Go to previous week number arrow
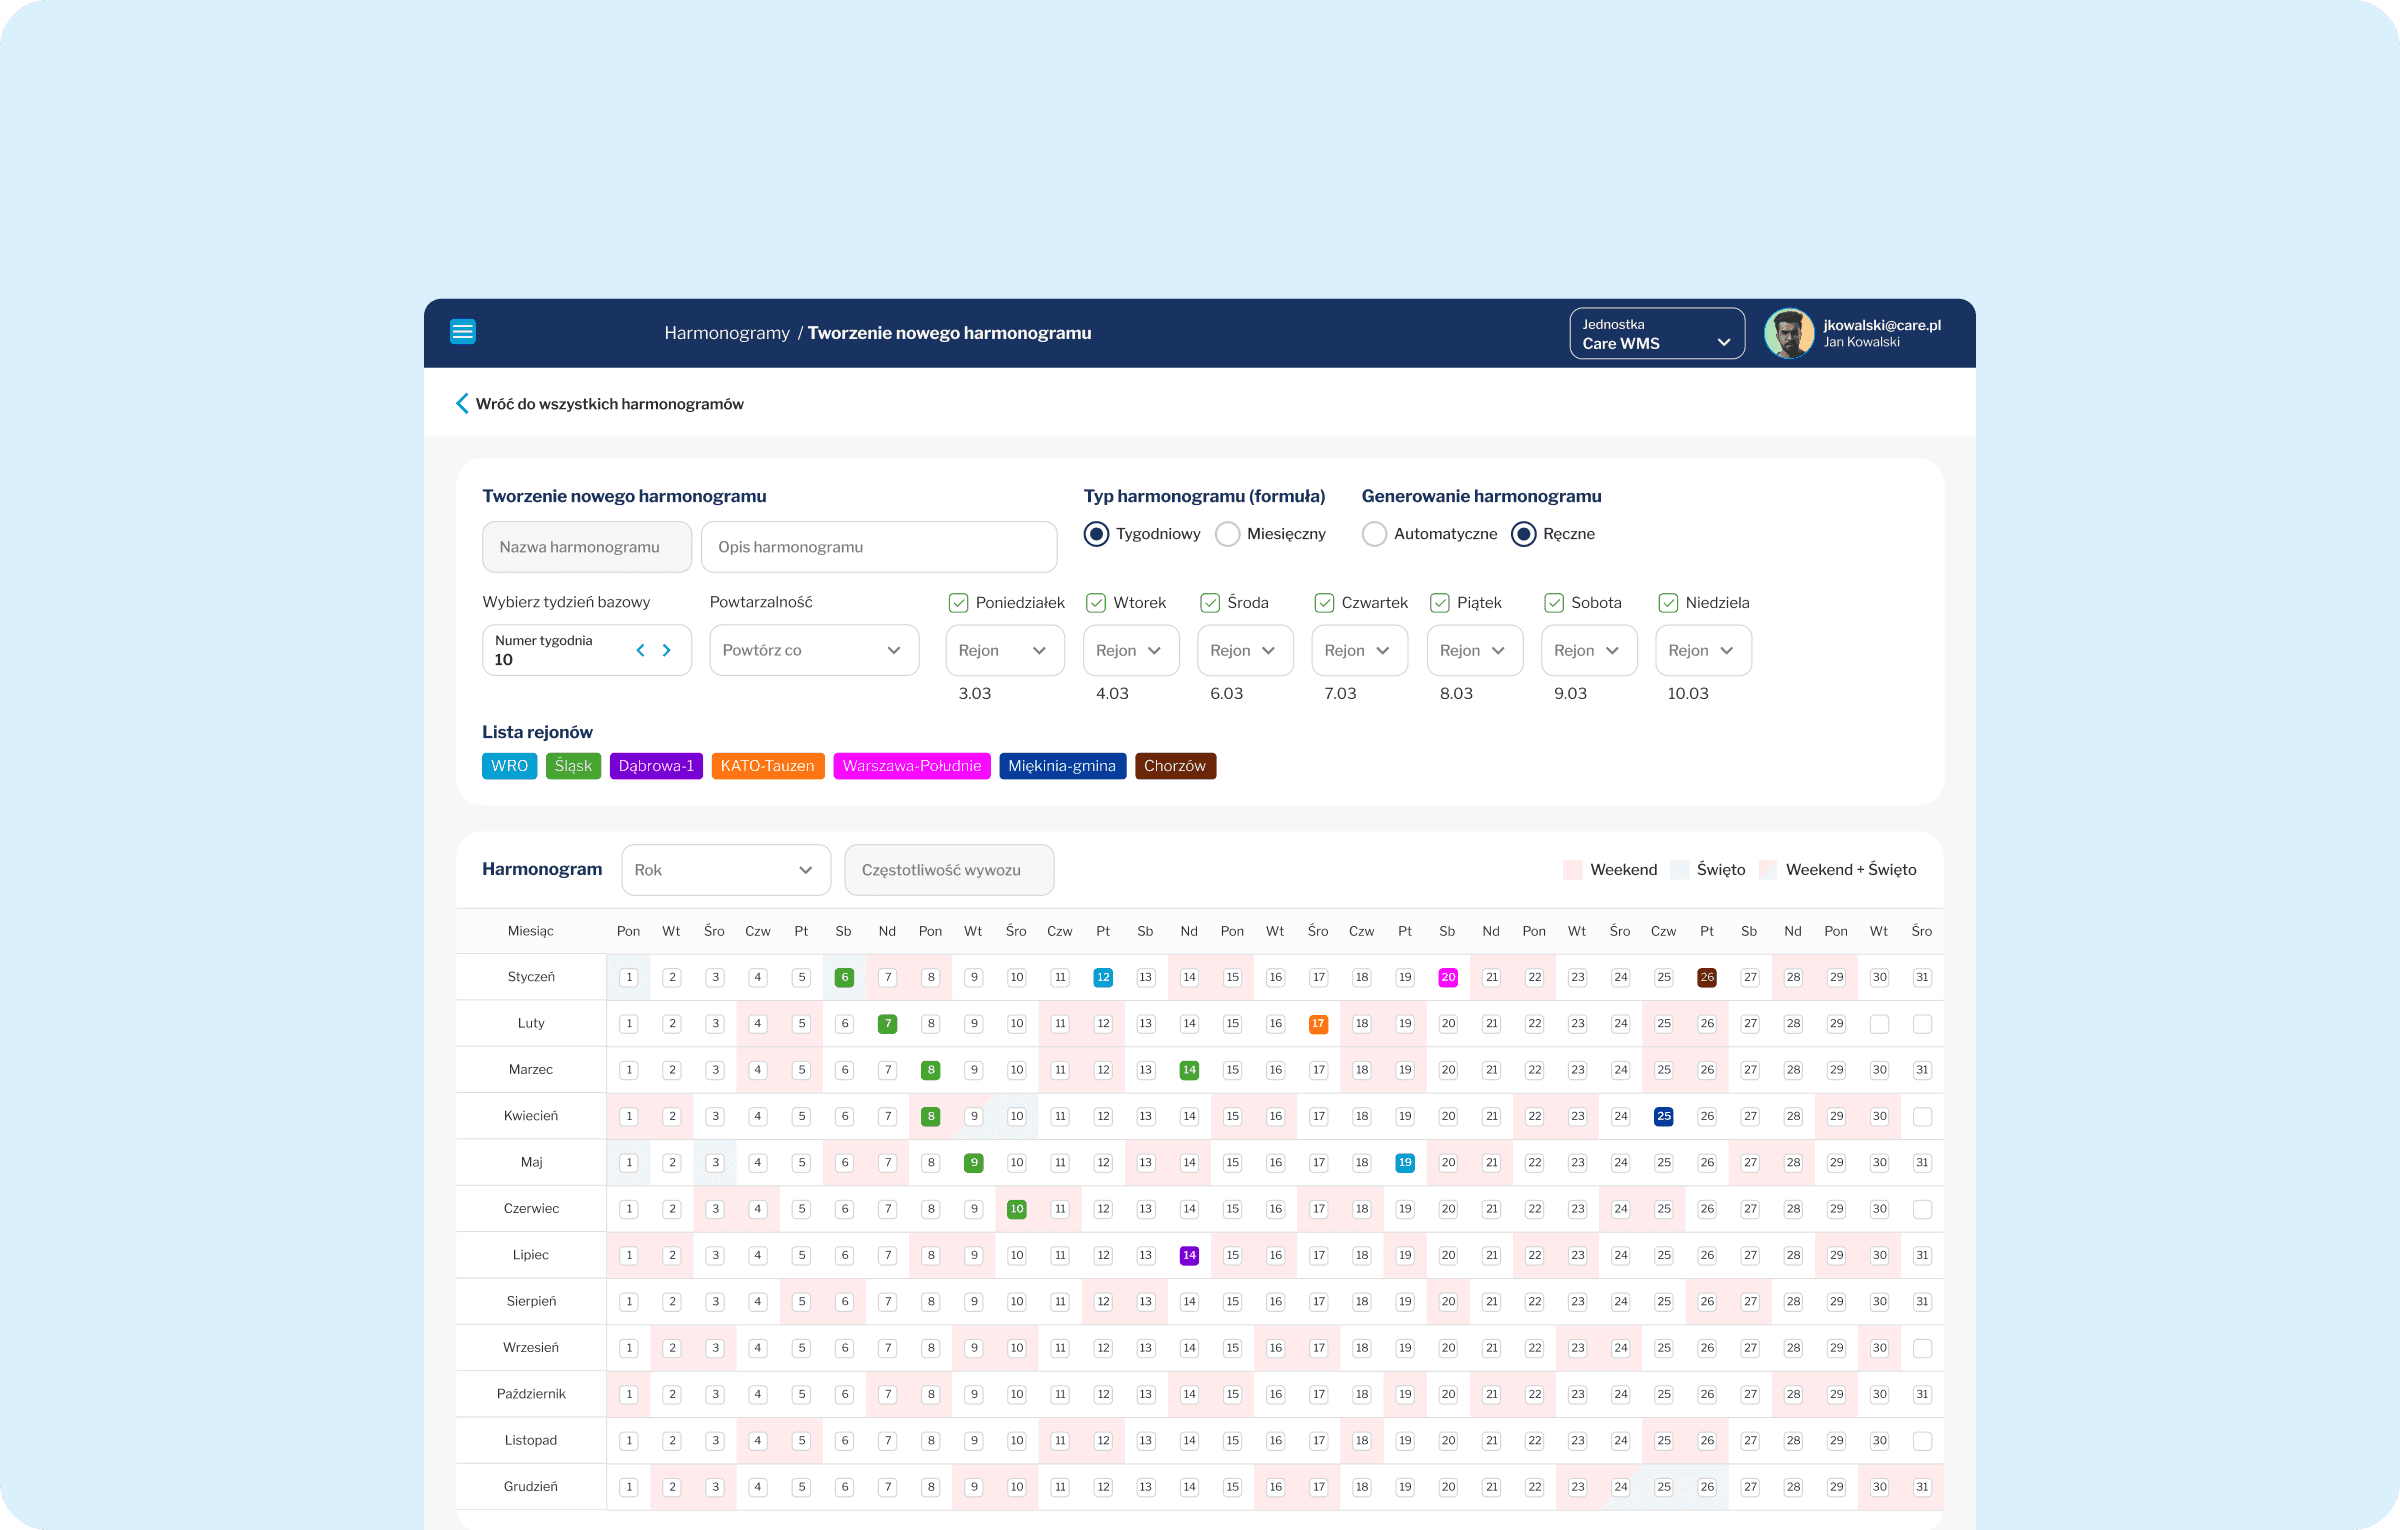The image size is (2400, 1530). 640,650
